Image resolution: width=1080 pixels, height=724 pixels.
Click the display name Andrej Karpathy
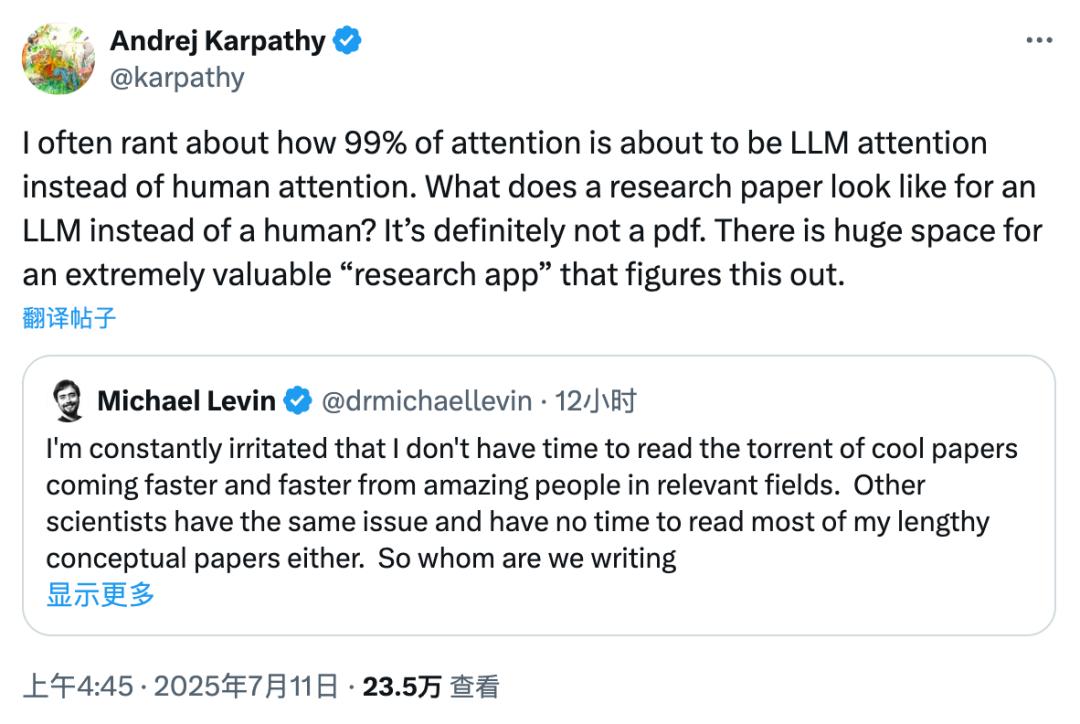(x=220, y=39)
